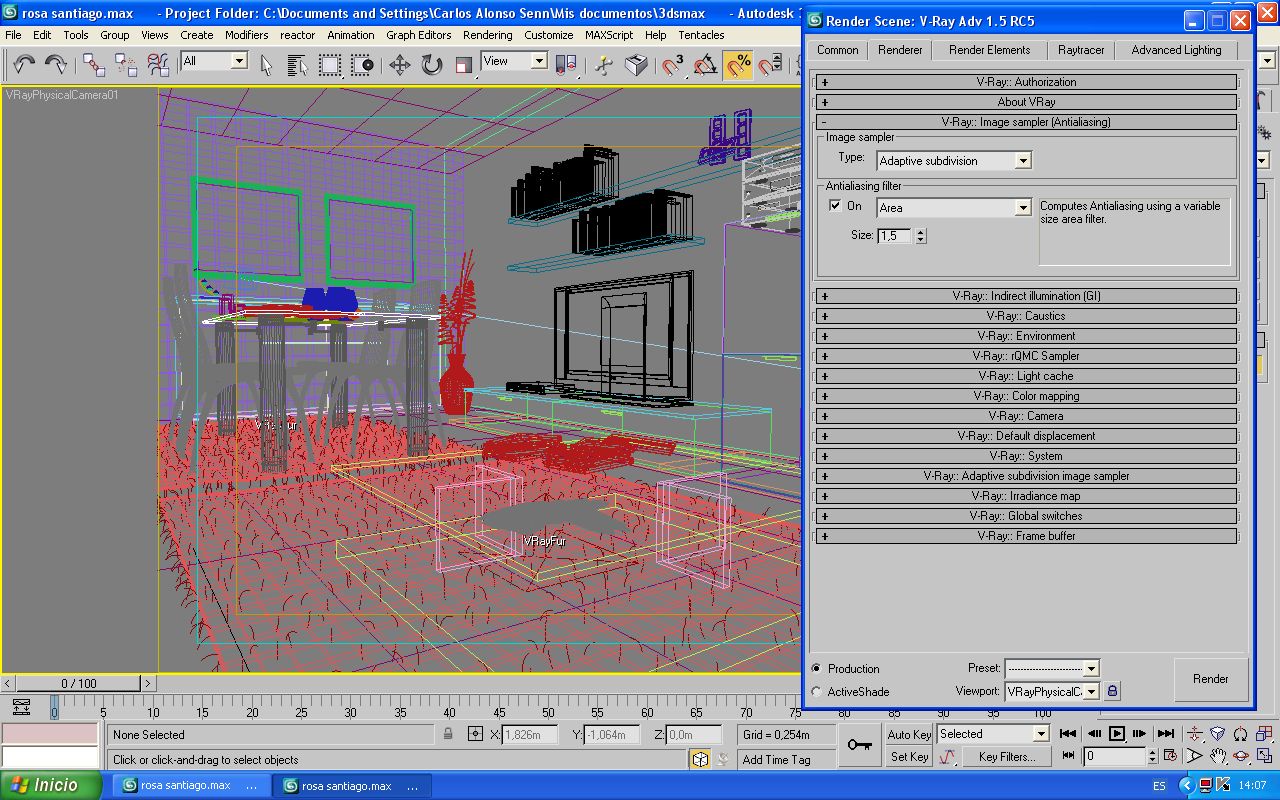1280x800 pixels.
Task: Switch to the Common tab
Action: pyautogui.click(x=838, y=50)
